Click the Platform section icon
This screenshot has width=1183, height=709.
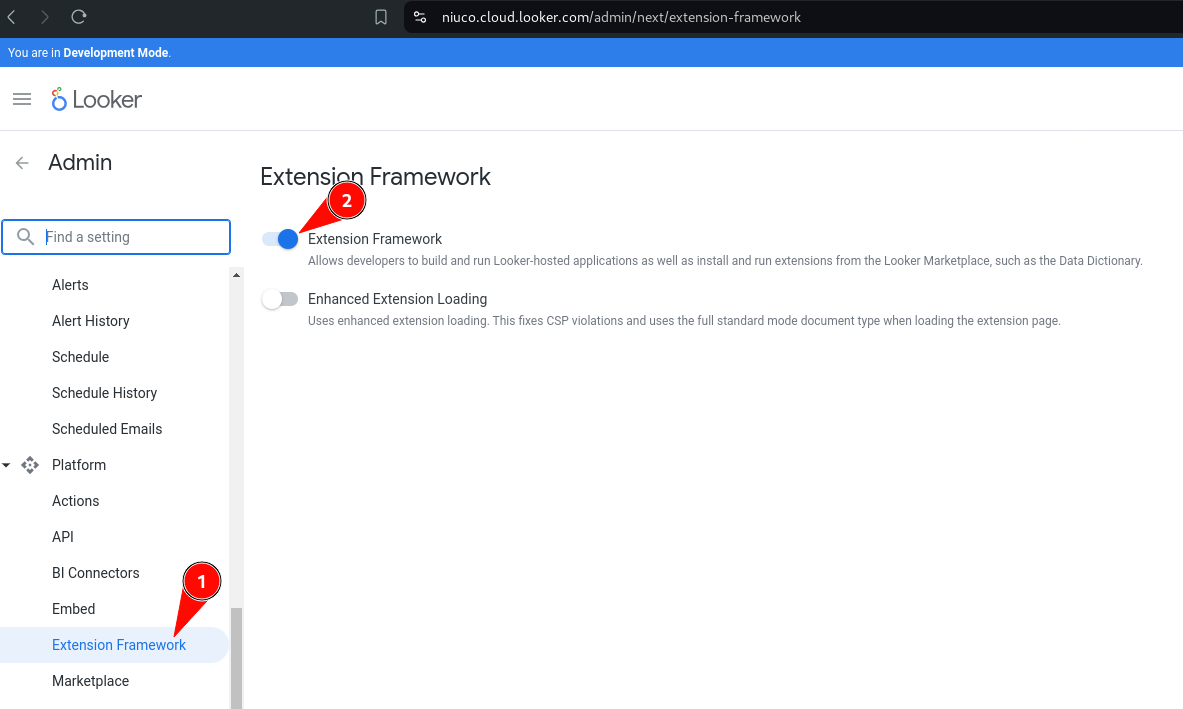(x=29, y=465)
